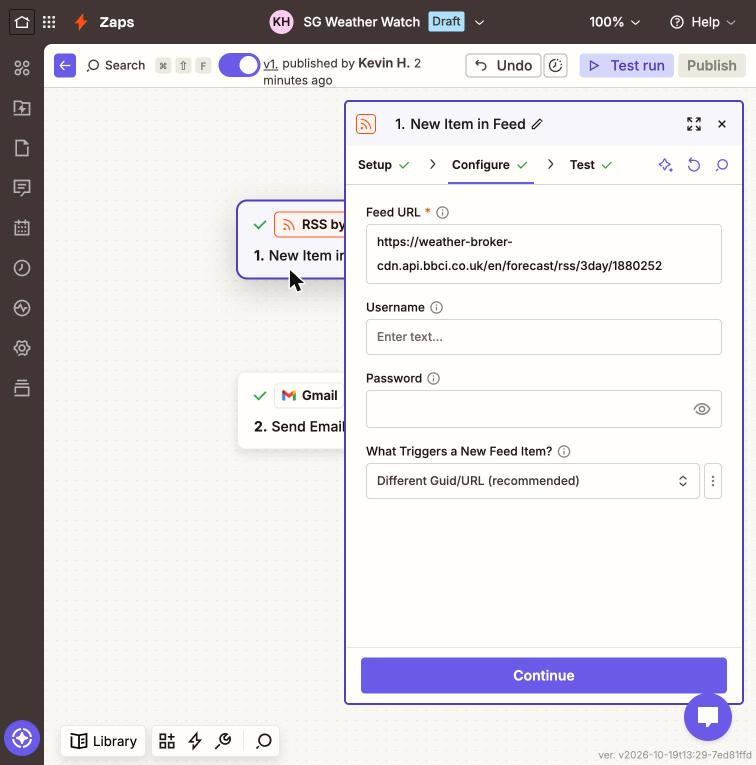756x765 pixels.
Task: Open version history clock next to Undo
Action: point(556,65)
